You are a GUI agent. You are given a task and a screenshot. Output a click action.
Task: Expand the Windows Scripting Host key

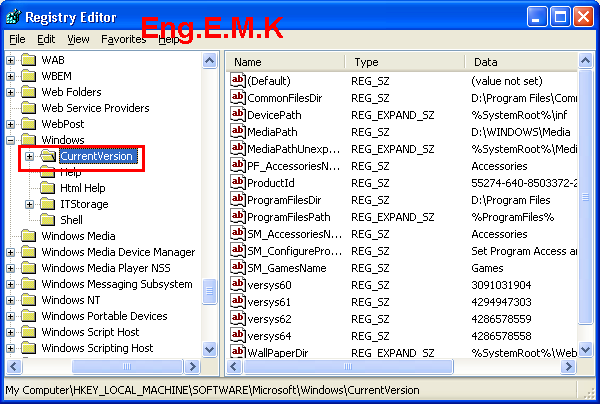click(x=11, y=348)
